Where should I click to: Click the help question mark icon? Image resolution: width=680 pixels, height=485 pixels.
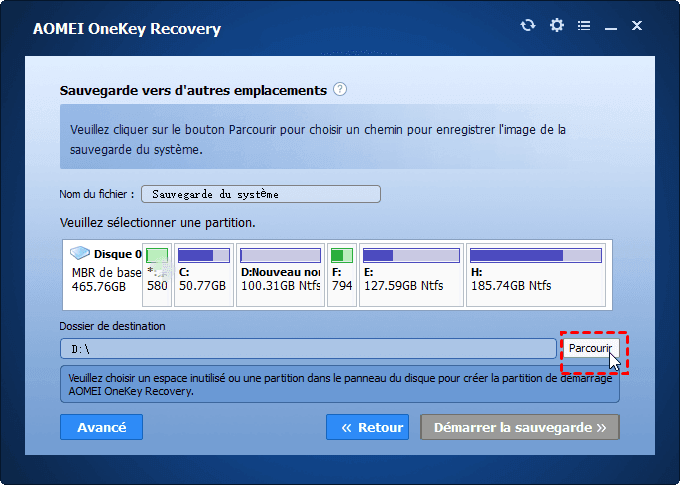click(x=340, y=89)
